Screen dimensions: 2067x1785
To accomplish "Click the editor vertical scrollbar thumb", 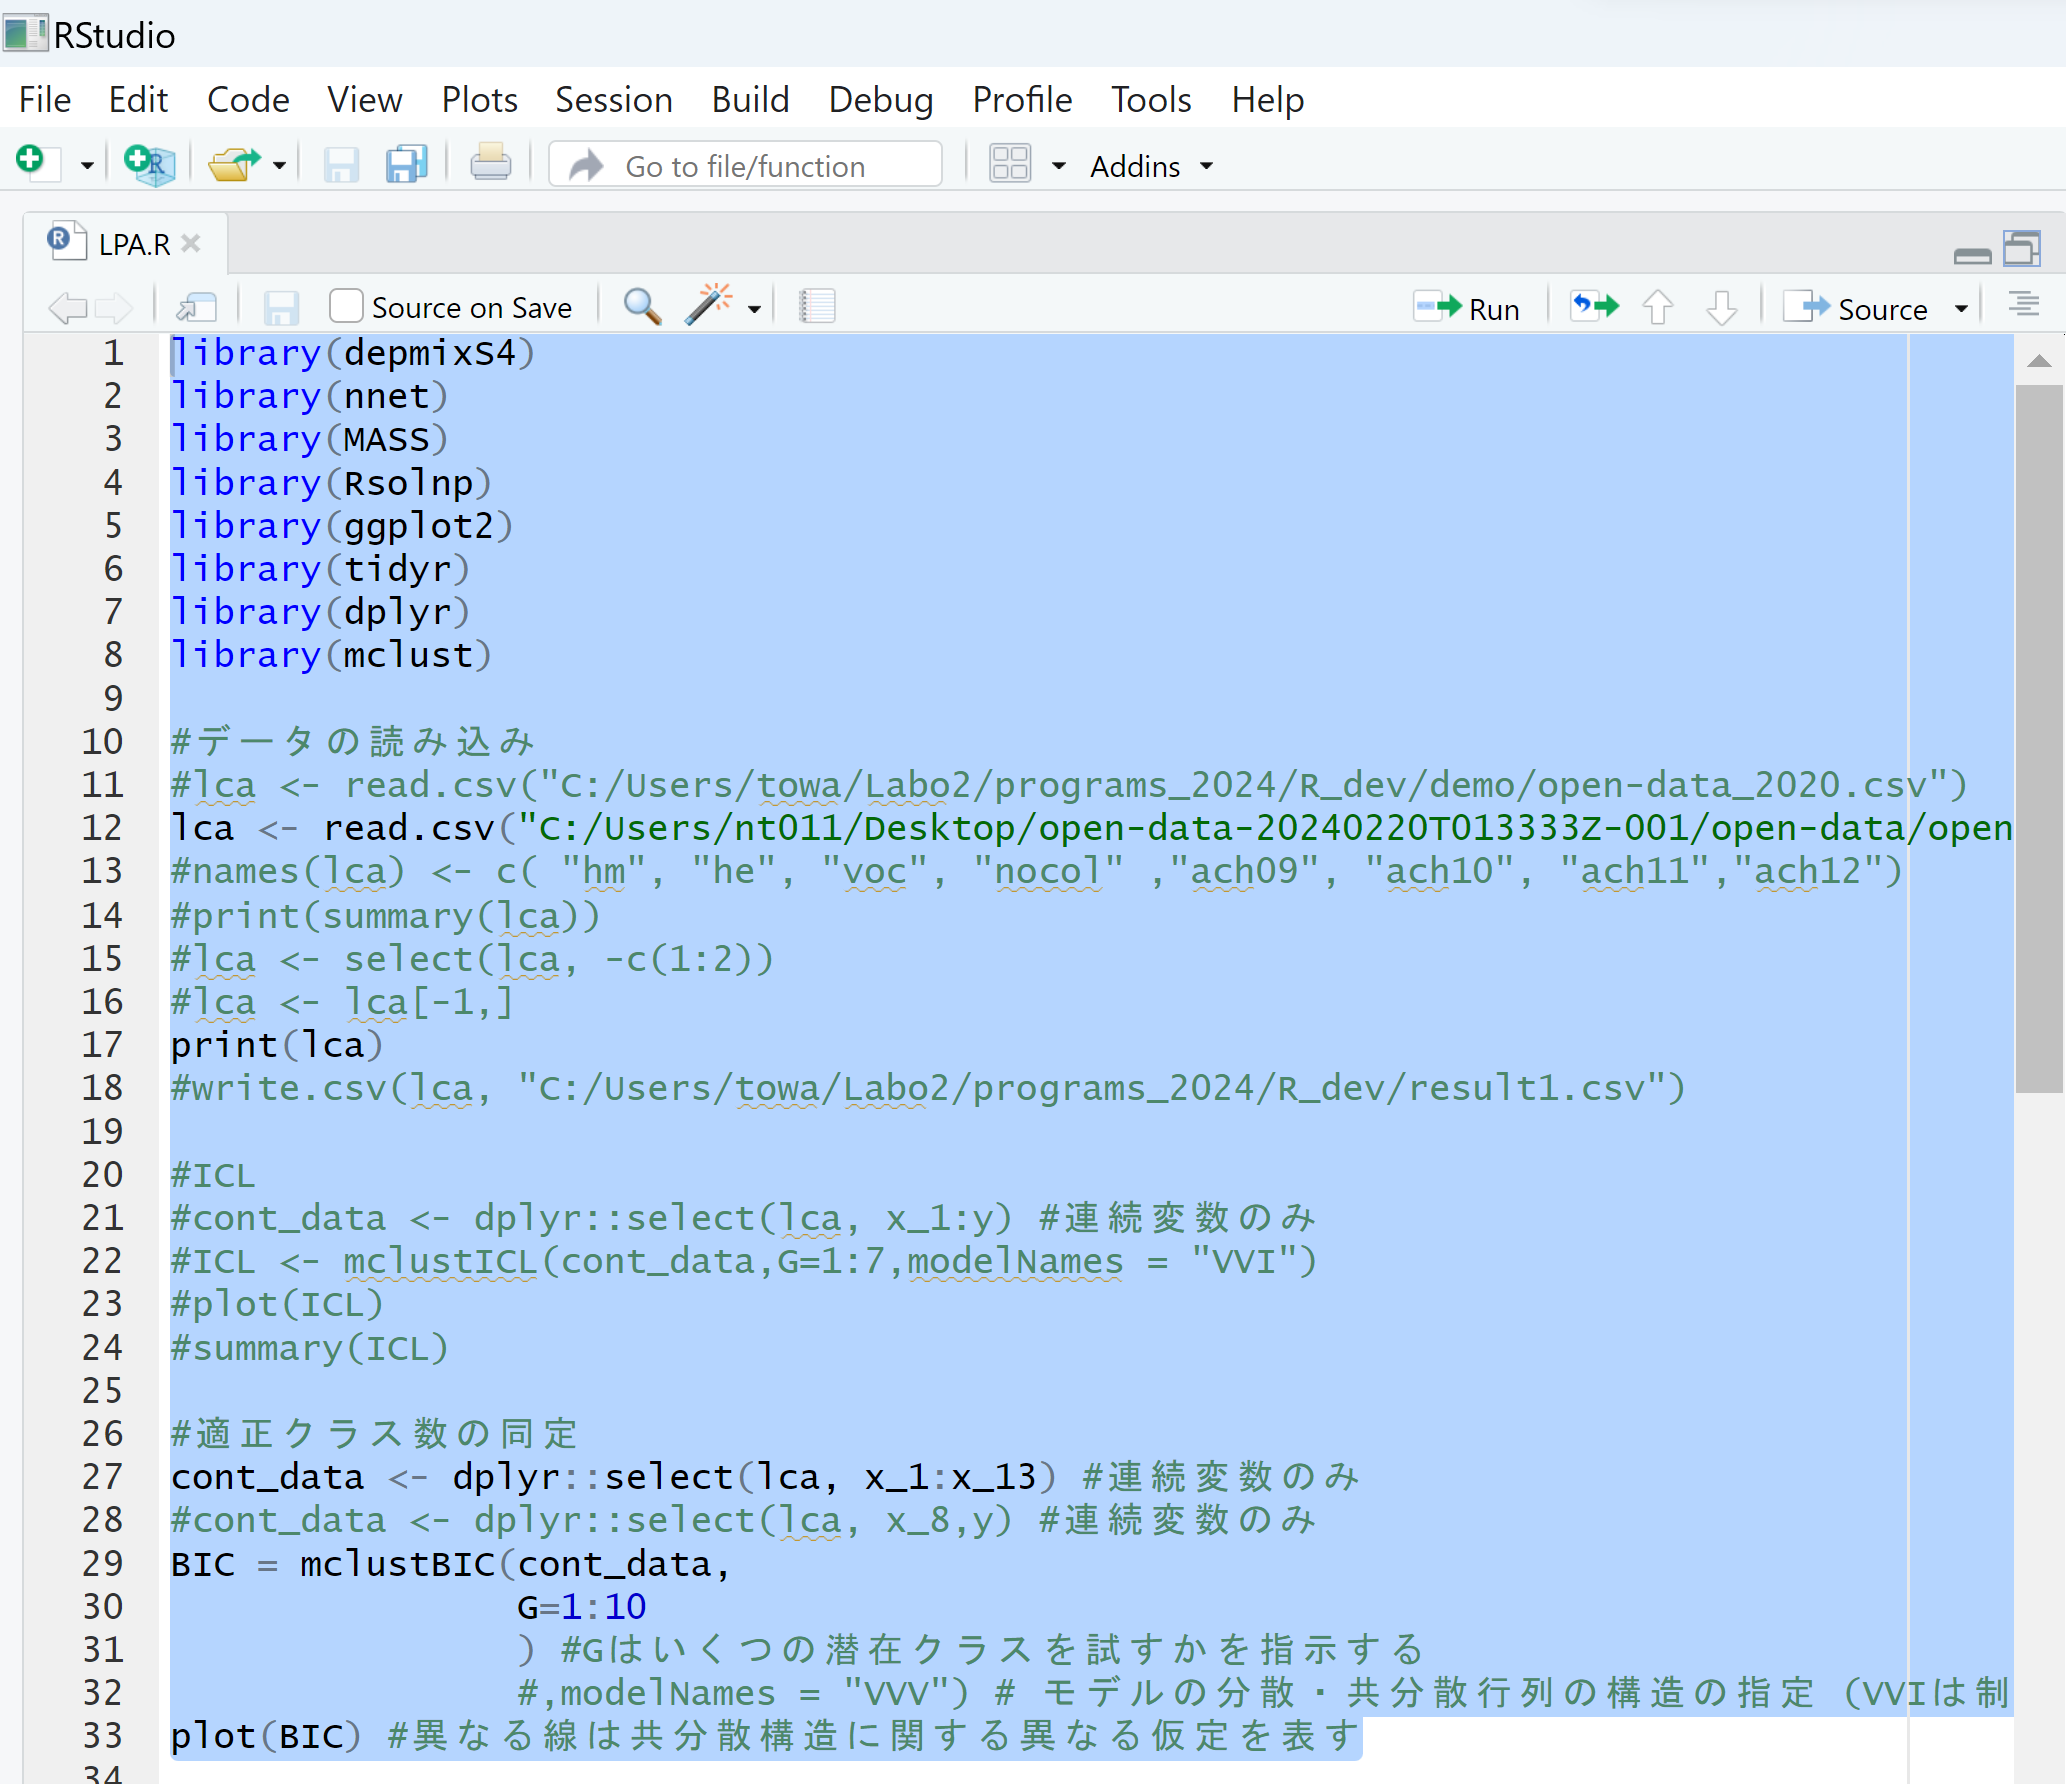I will pos(2039,740).
